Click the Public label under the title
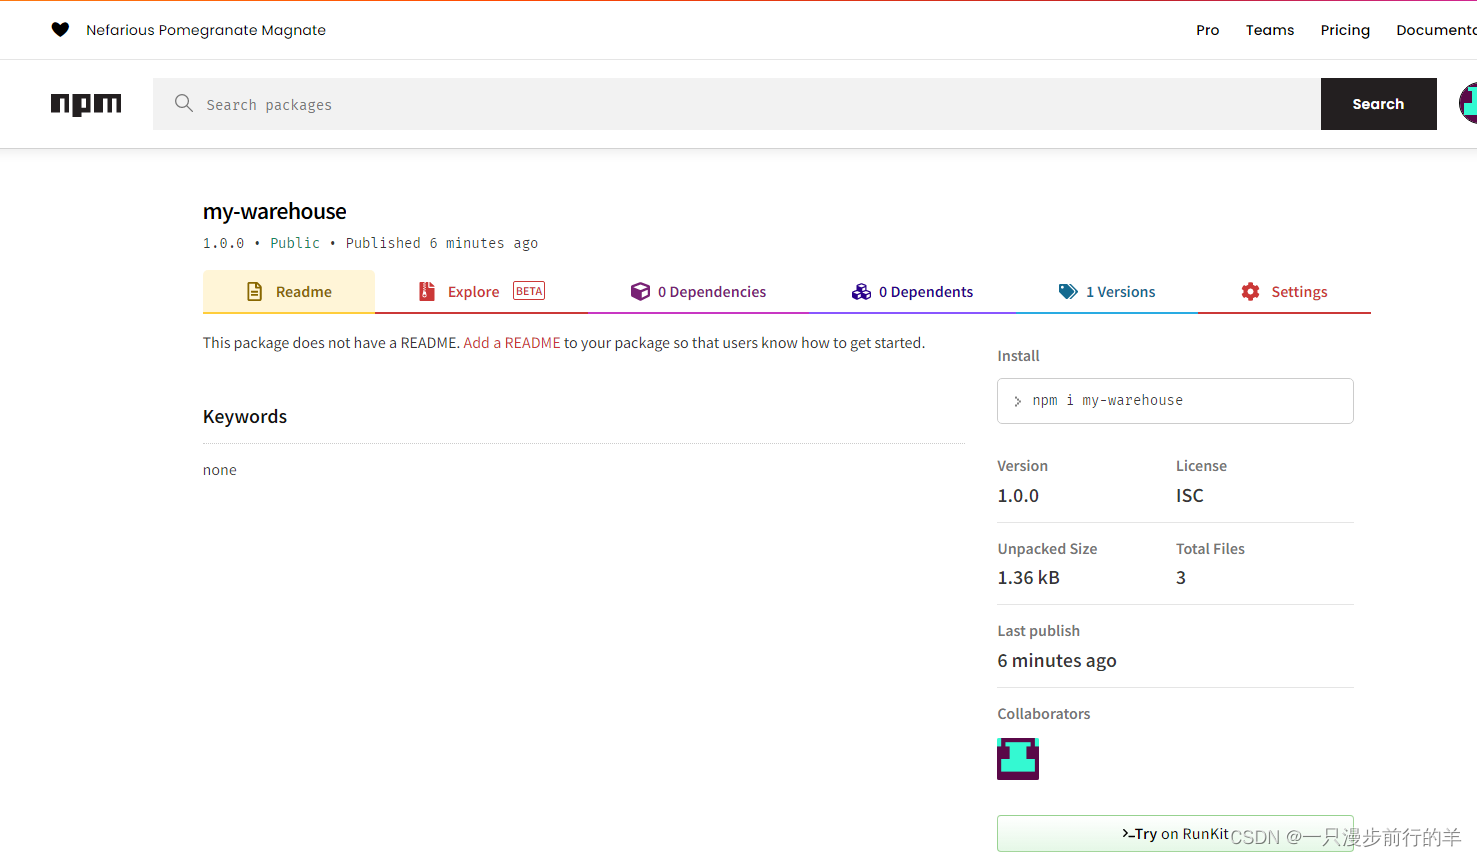Viewport: 1477px width, 857px height. pyautogui.click(x=295, y=243)
